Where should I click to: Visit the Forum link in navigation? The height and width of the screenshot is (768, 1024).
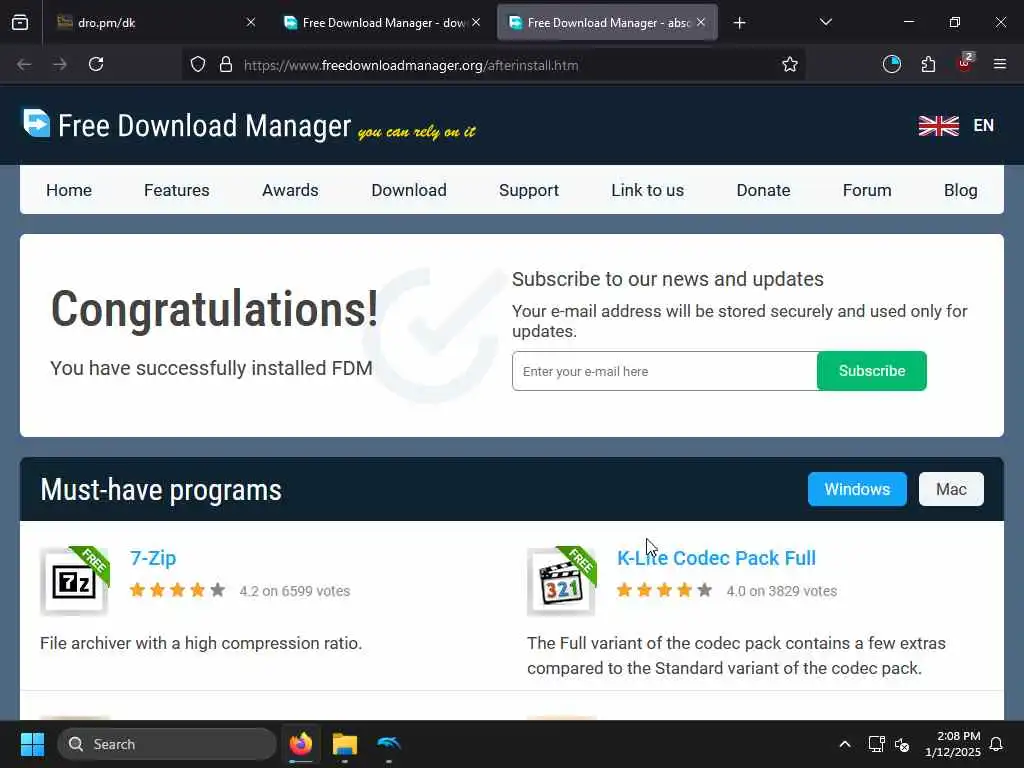(867, 190)
